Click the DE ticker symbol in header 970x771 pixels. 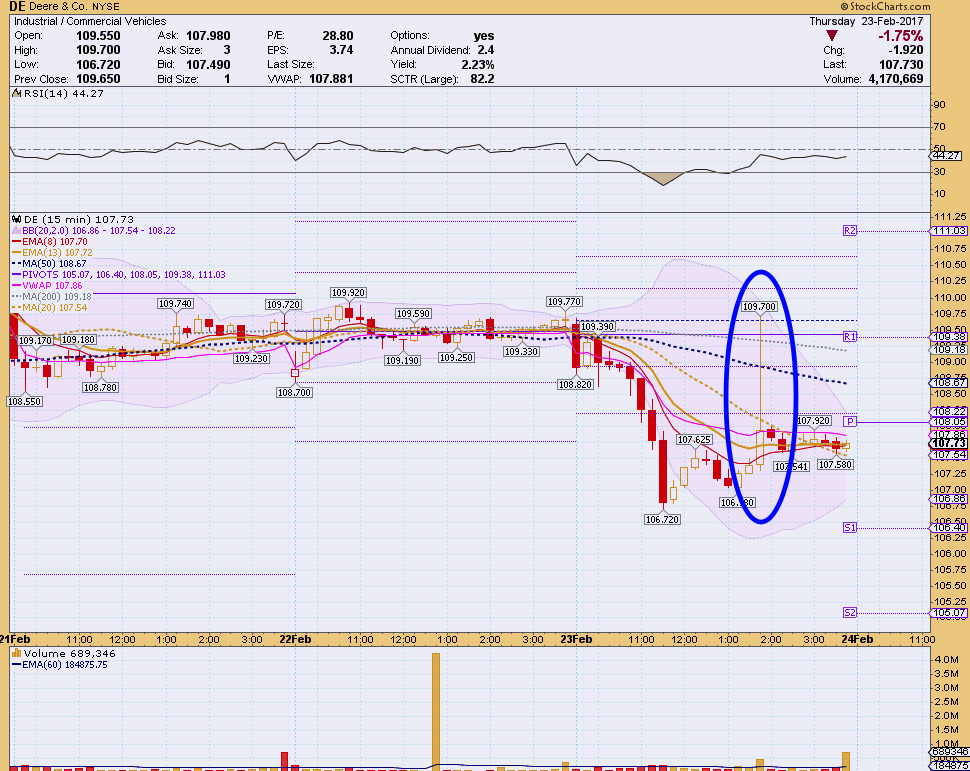[18, 7]
